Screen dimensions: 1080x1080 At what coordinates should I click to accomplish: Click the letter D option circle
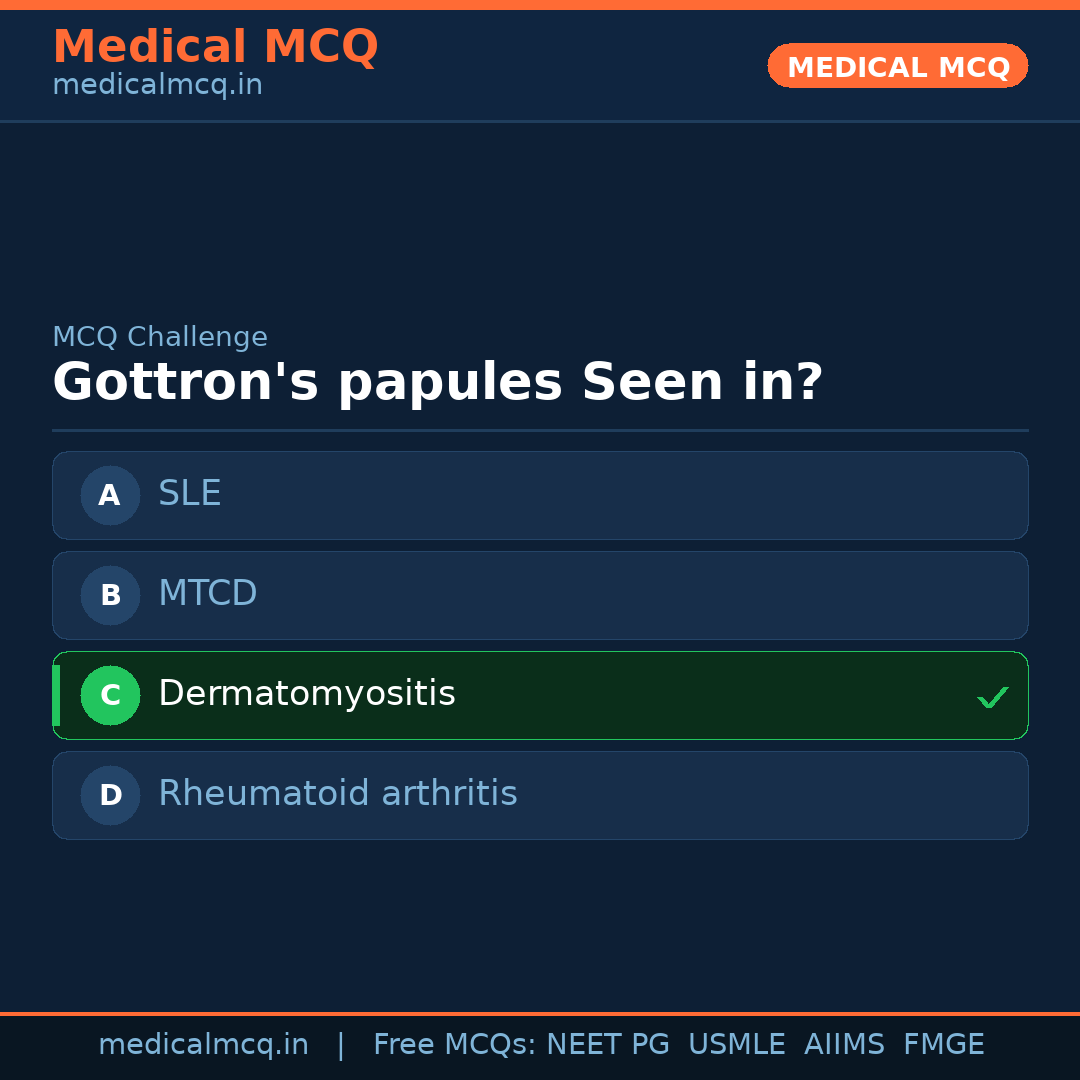click(110, 795)
